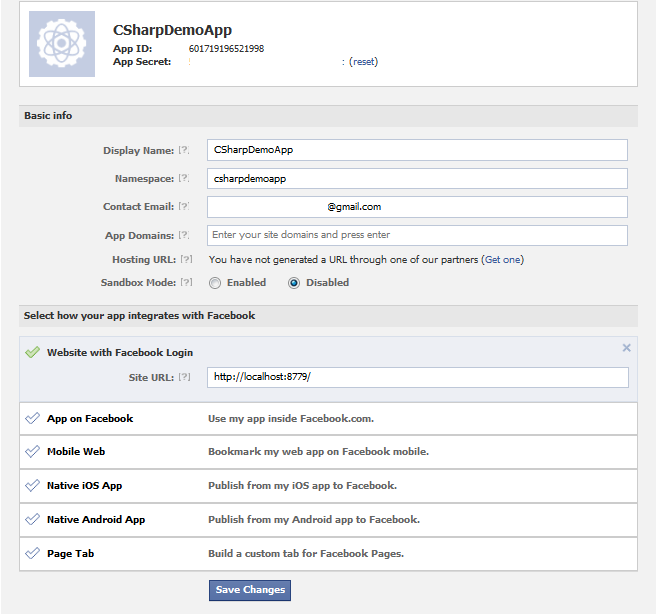Viewport: 657px width, 614px height.
Task: Expand the App on Facebook integration row
Action: click(328, 419)
